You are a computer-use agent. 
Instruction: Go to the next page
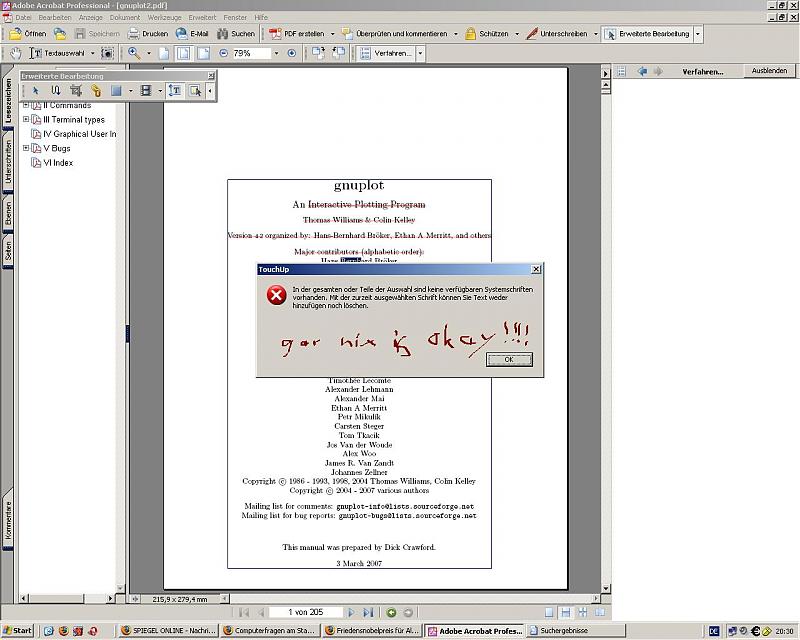pos(351,612)
